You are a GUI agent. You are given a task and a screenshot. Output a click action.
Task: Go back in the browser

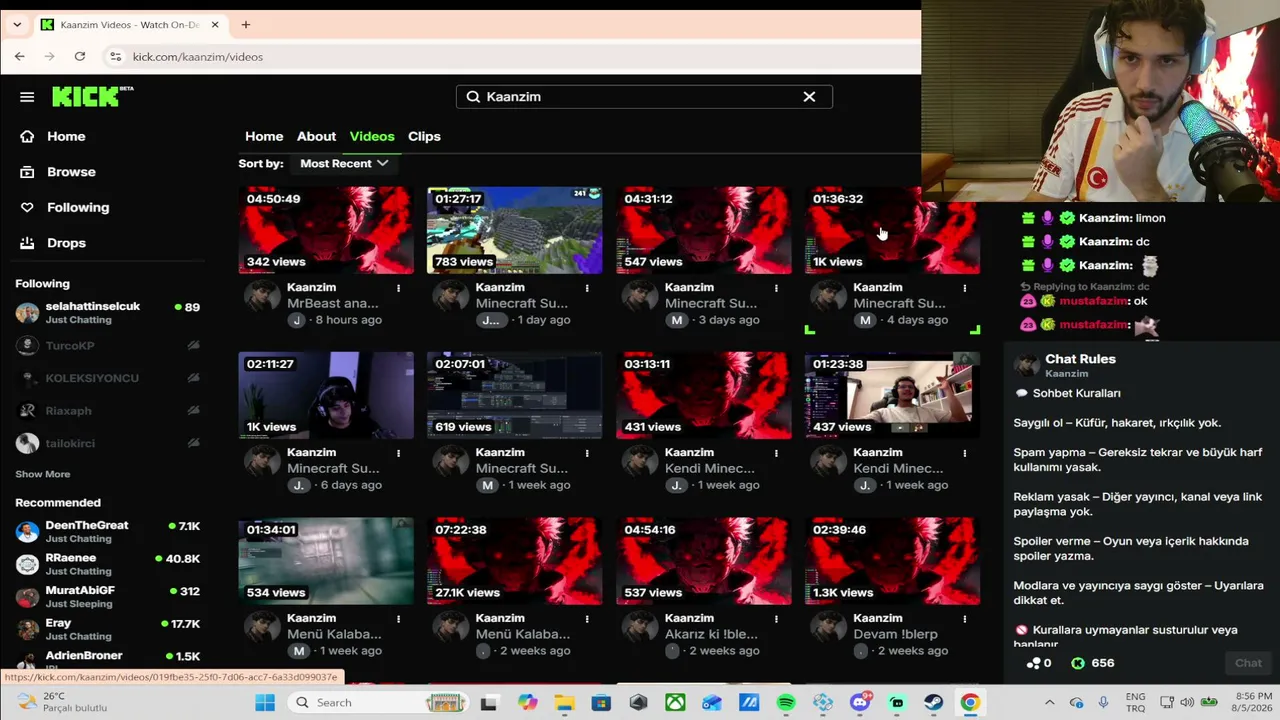coord(19,57)
